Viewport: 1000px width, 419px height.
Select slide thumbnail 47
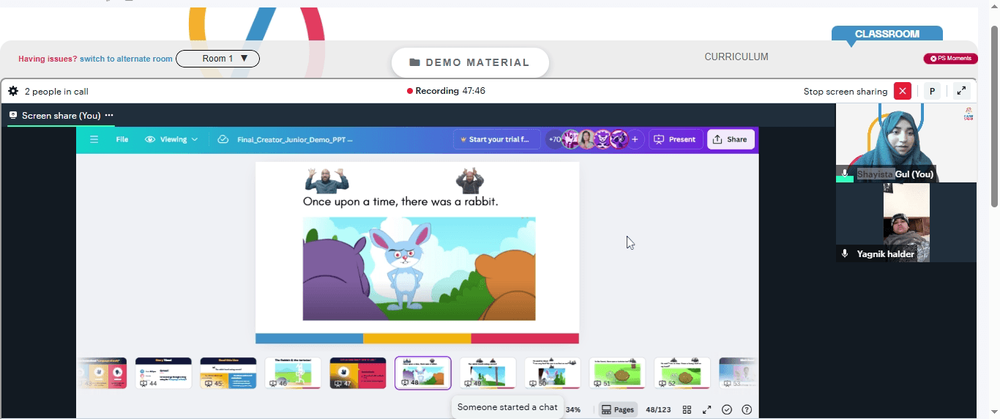point(358,373)
